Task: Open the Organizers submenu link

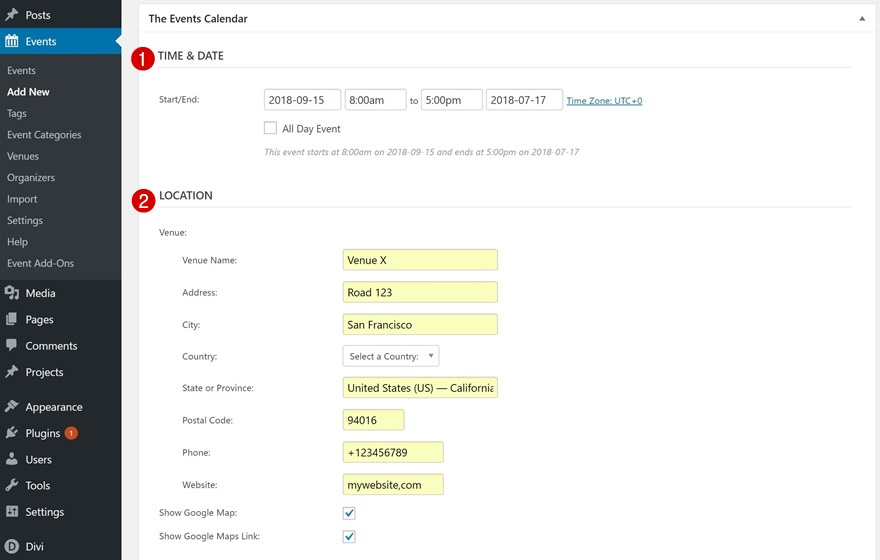Action: coord(31,178)
